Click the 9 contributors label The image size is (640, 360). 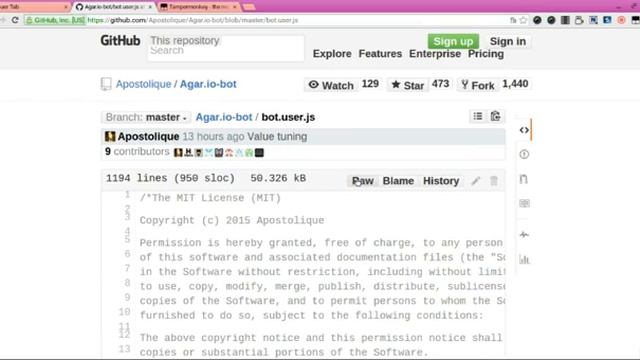click(x=137, y=151)
